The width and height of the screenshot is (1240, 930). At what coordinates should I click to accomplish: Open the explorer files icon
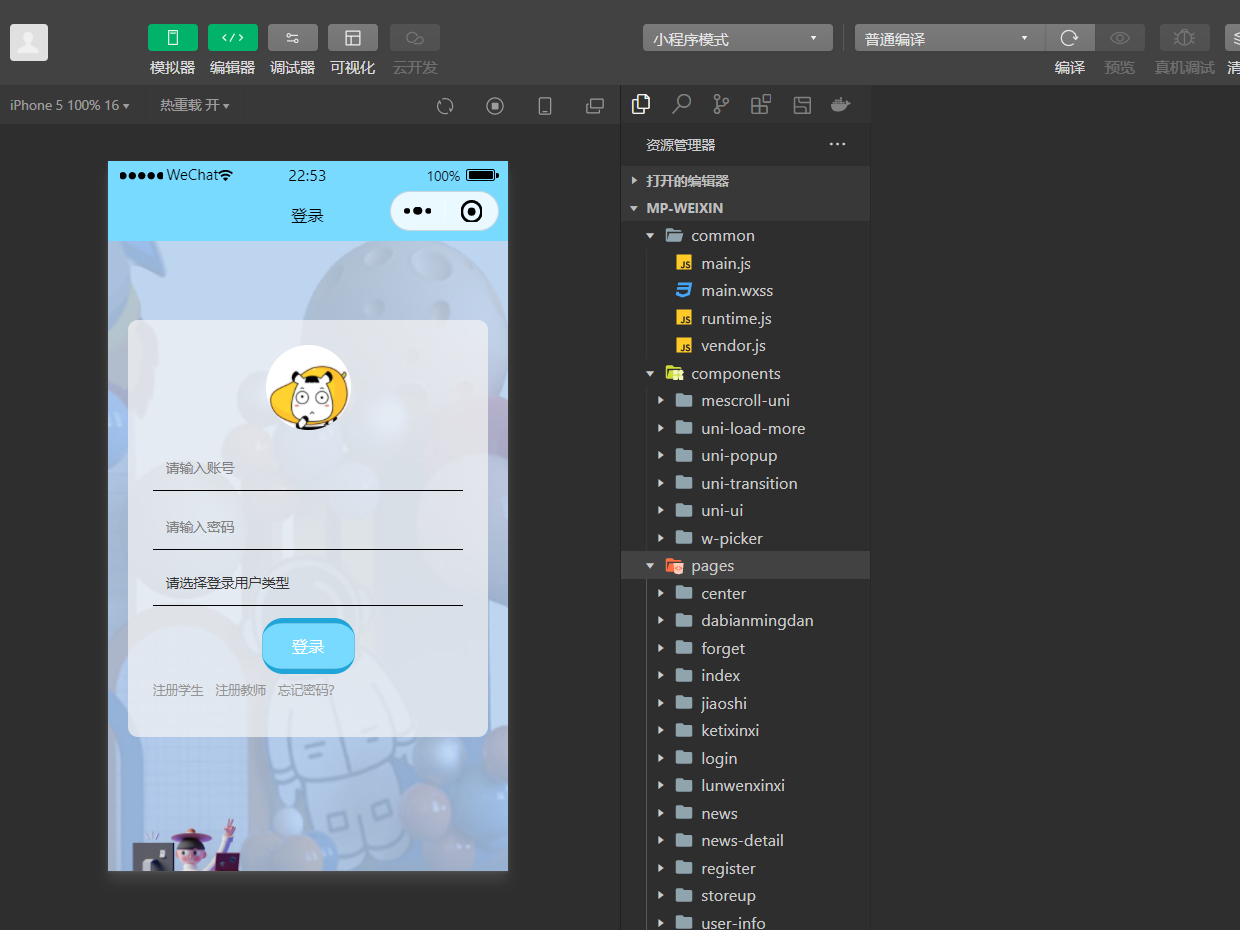click(641, 104)
